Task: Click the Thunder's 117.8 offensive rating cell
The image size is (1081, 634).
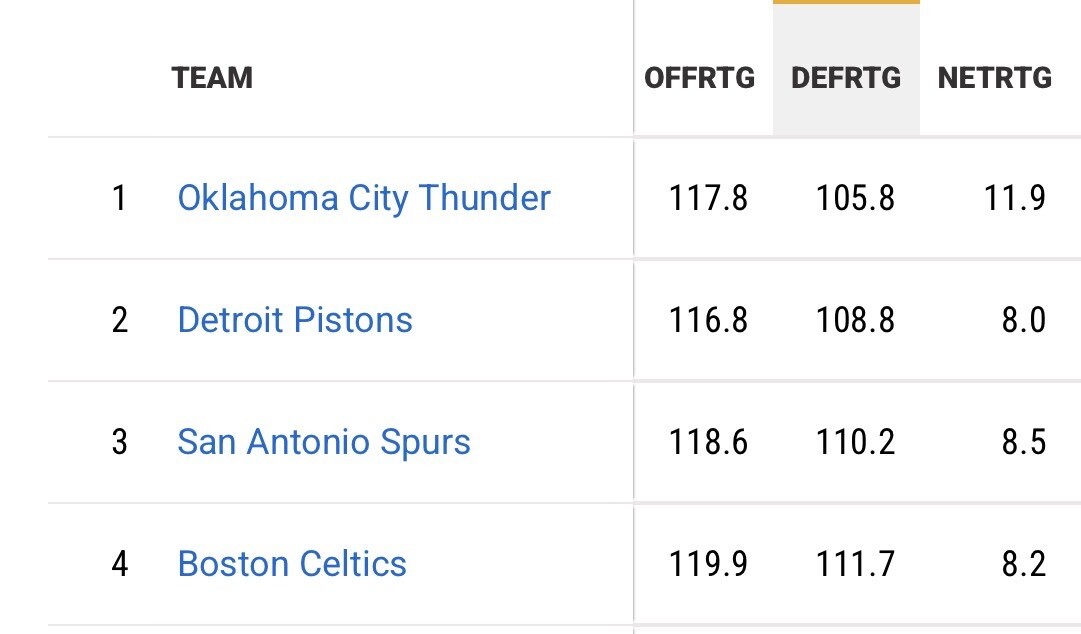Action: pyautogui.click(x=708, y=198)
